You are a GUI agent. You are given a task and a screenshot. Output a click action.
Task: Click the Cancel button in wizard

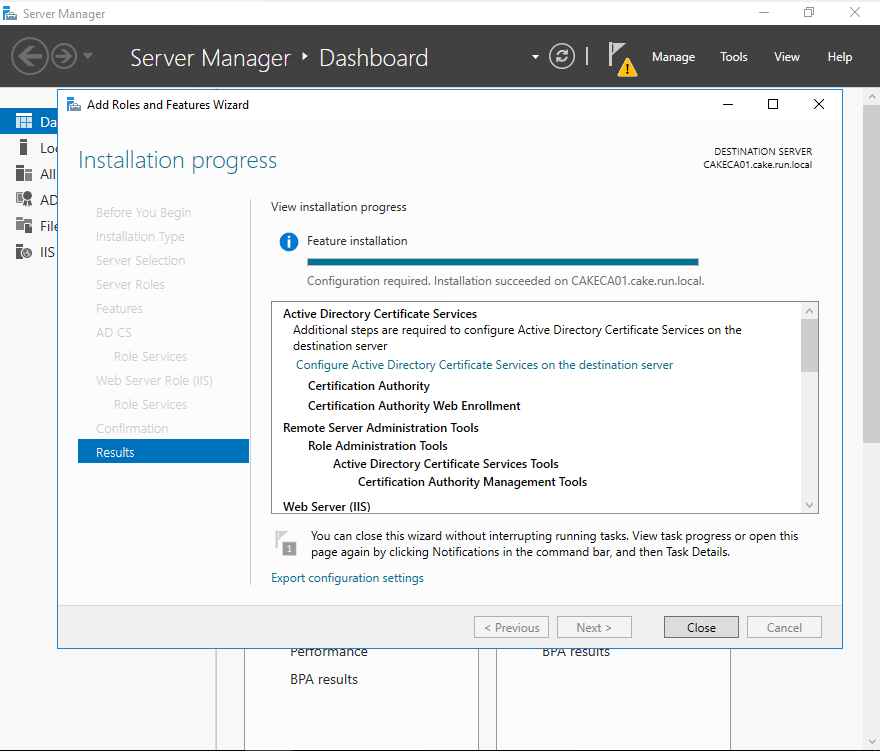point(784,628)
